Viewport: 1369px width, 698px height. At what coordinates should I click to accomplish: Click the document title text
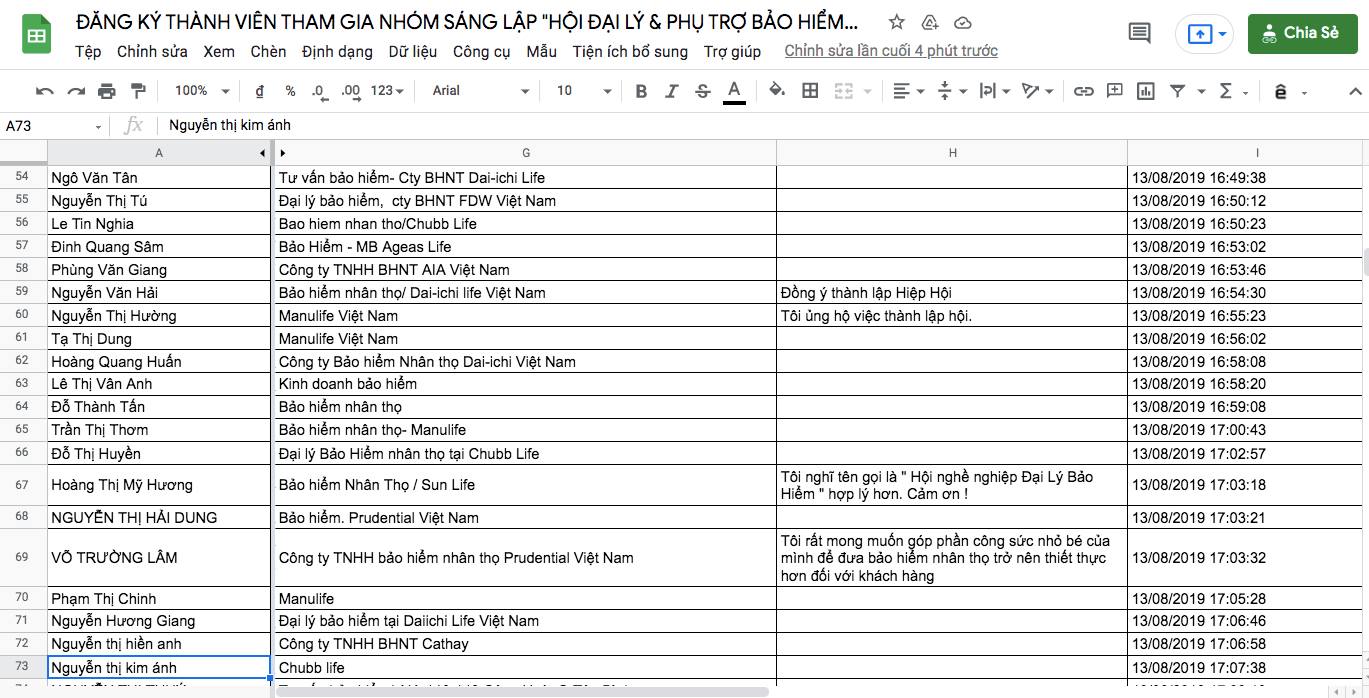click(467, 22)
